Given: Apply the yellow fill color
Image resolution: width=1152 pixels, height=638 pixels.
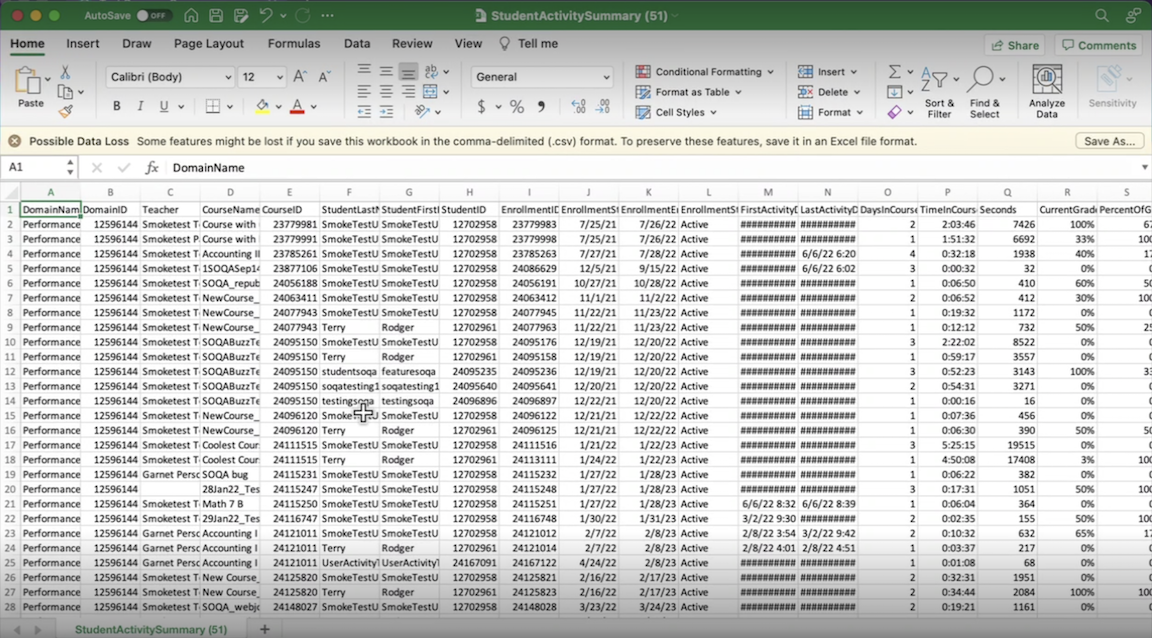Looking at the screenshot, I should click(262, 107).
